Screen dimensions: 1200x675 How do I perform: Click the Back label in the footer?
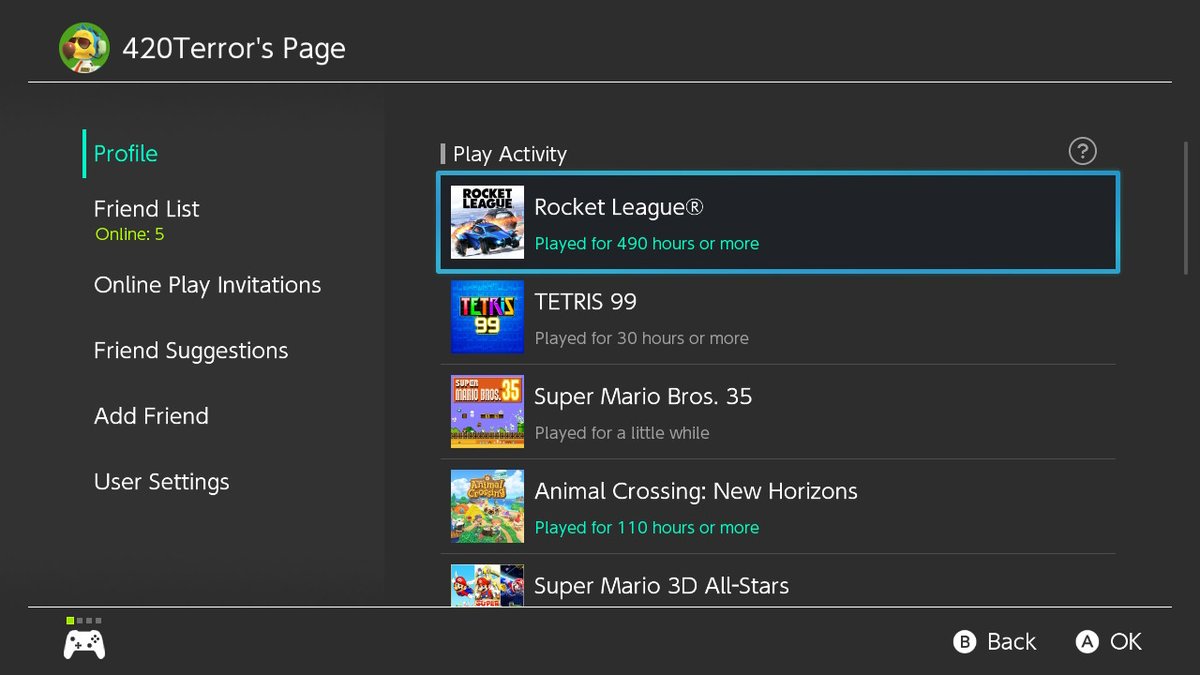[1012, 642]
